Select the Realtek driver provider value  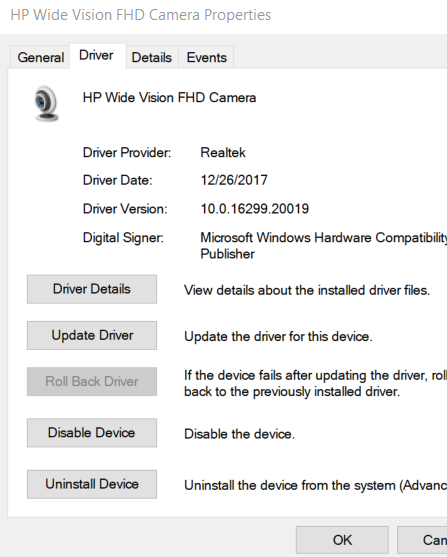tap(223, 153)
